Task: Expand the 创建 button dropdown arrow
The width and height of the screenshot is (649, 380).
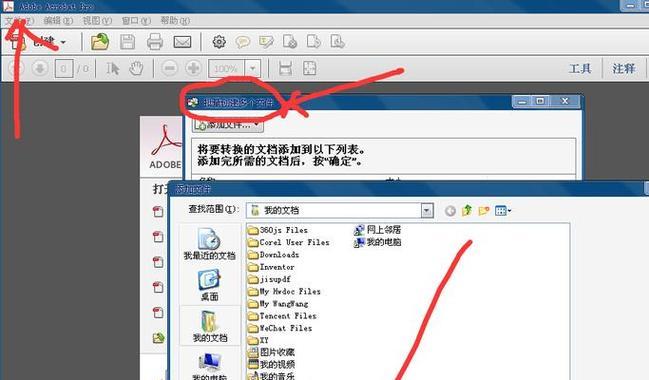Action: (x=63, y=42)
